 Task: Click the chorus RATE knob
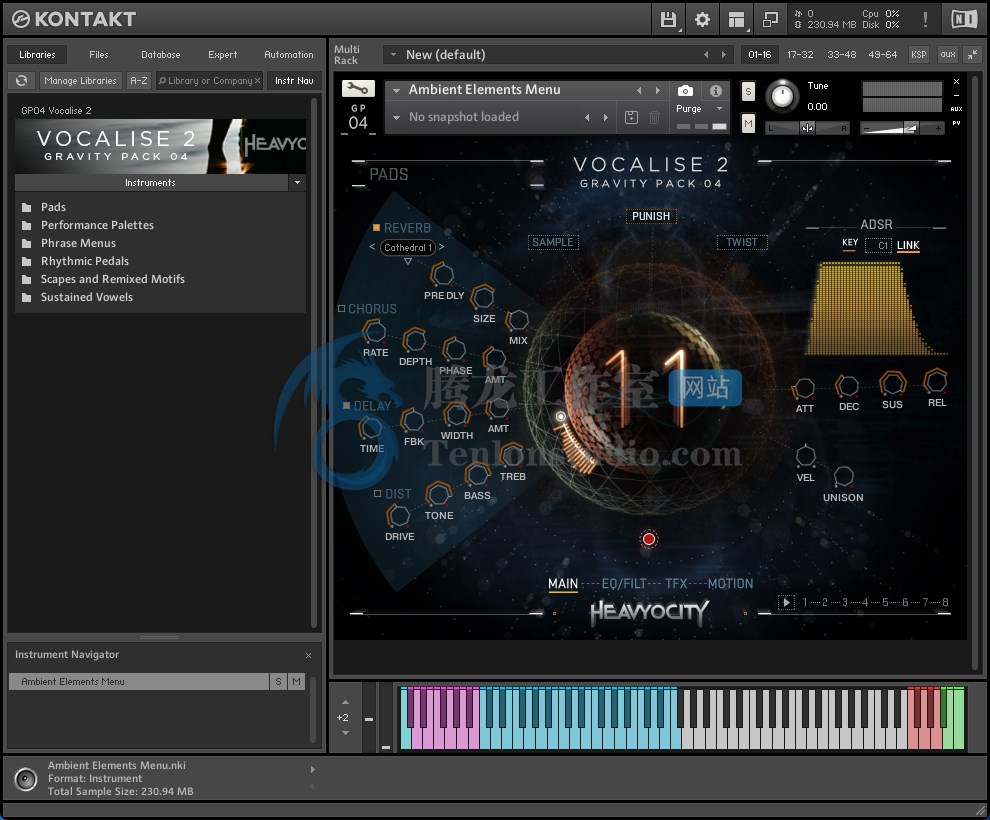pos(374,331)
